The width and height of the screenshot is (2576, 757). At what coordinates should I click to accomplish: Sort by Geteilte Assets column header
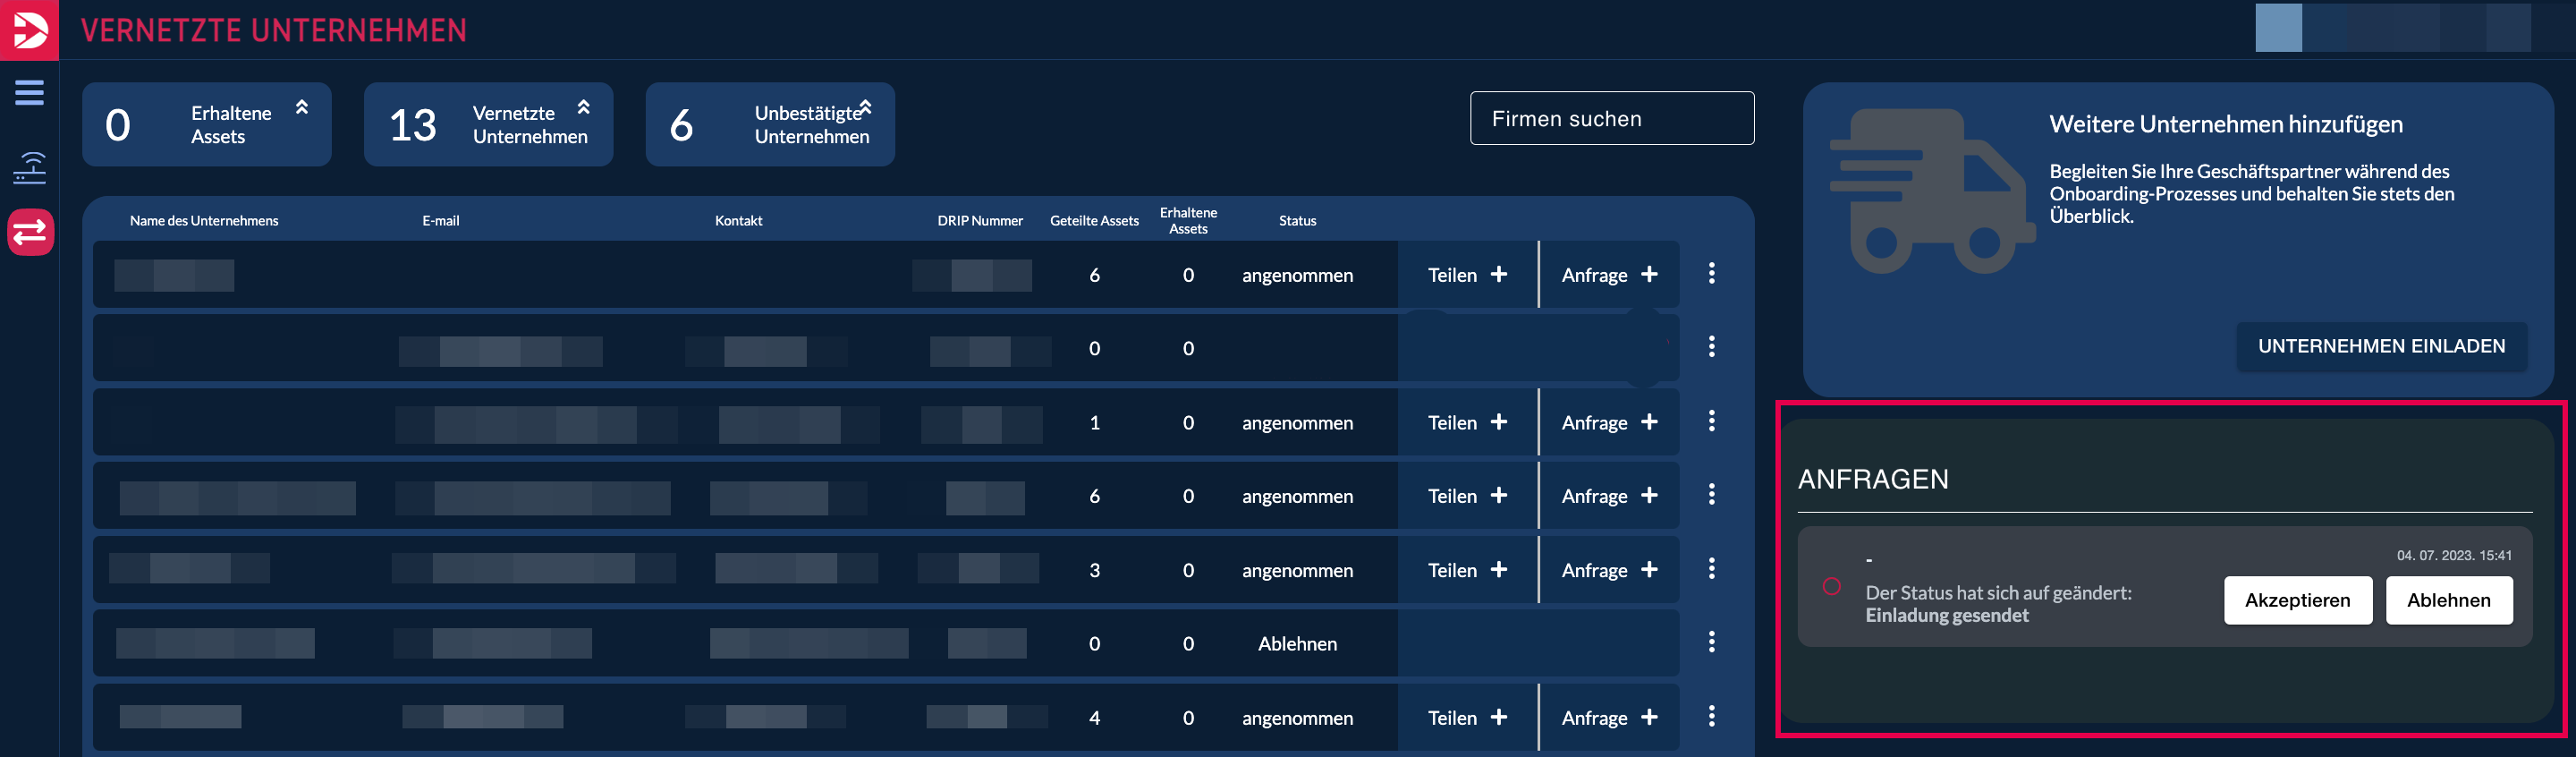click(1093, 221)
